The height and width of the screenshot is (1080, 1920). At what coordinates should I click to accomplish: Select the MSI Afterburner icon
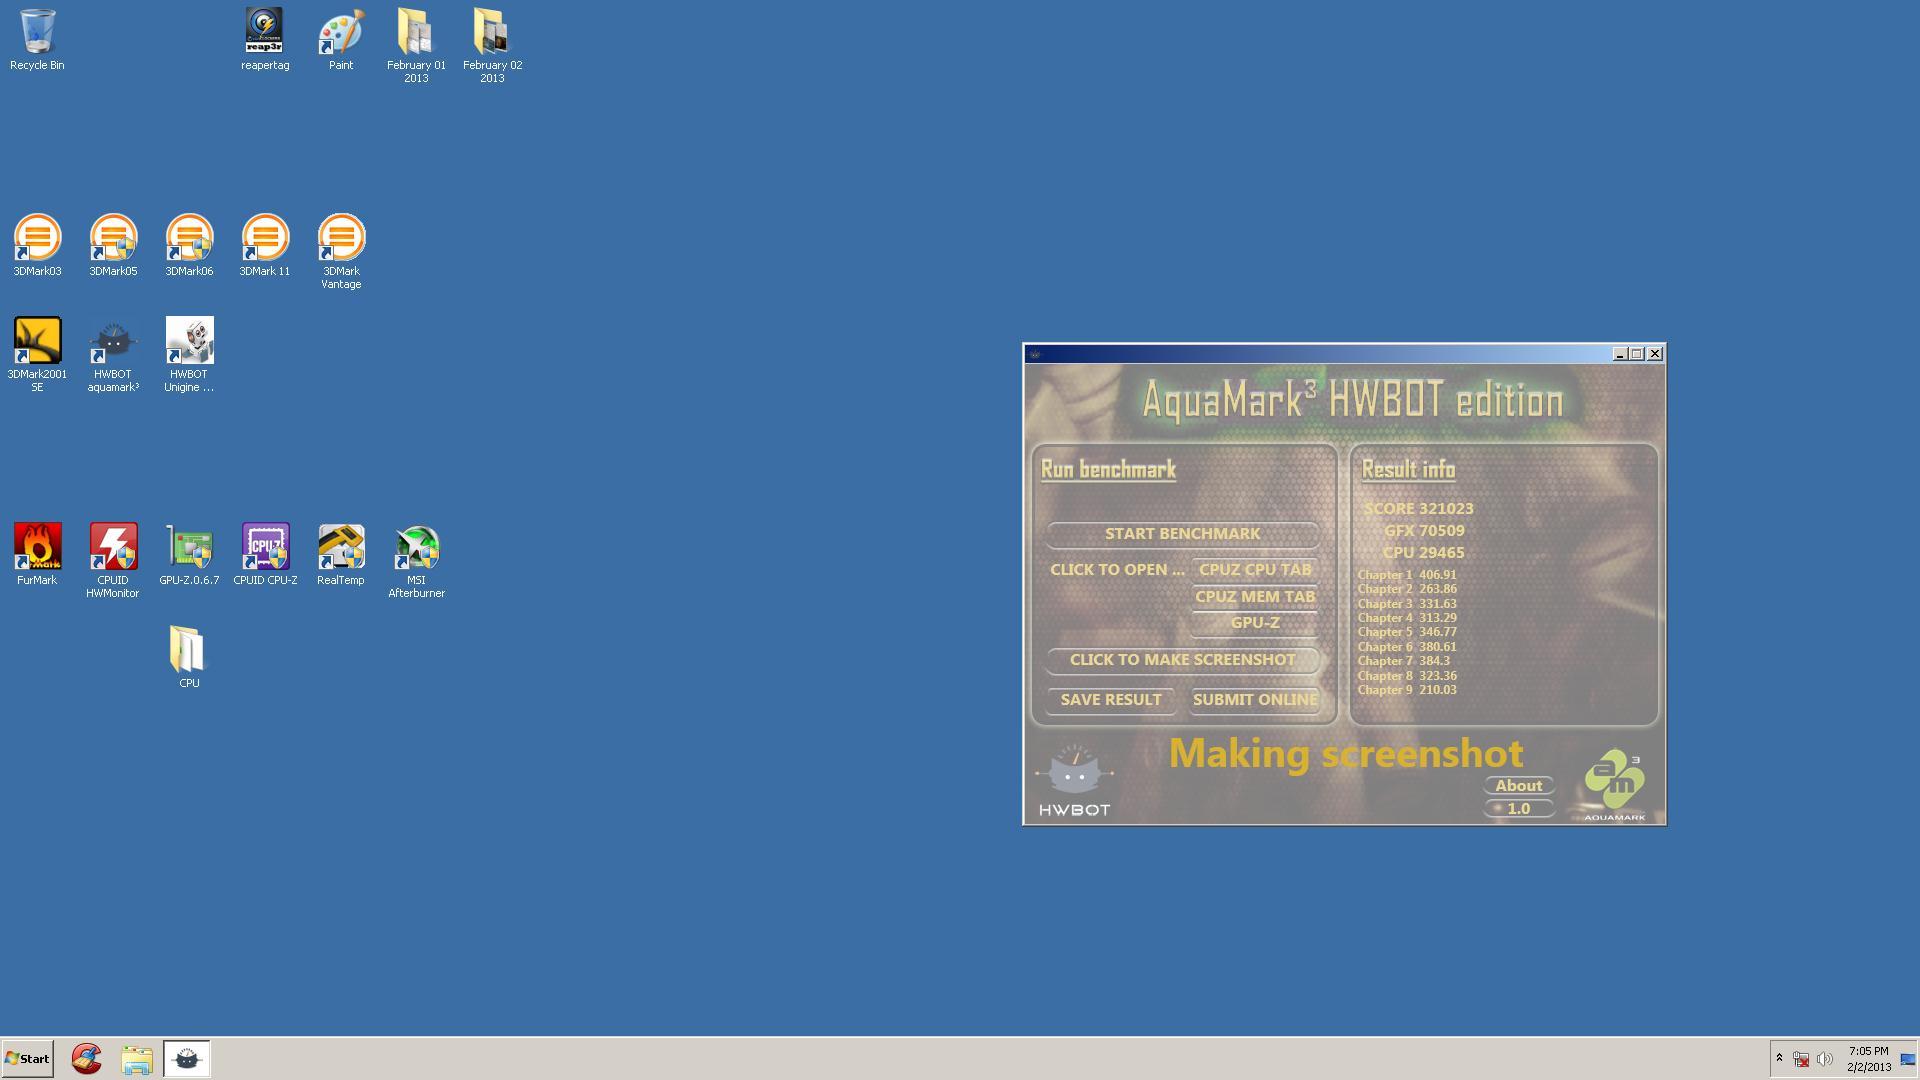tap(416, 560)
